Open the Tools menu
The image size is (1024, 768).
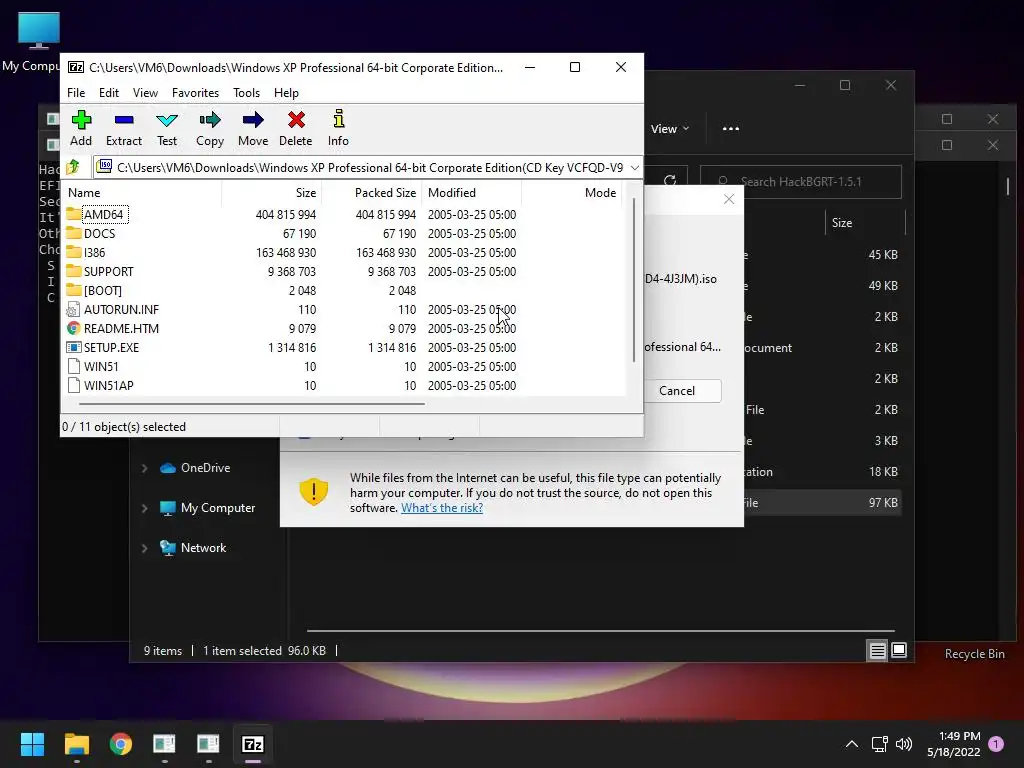point(246,93)
